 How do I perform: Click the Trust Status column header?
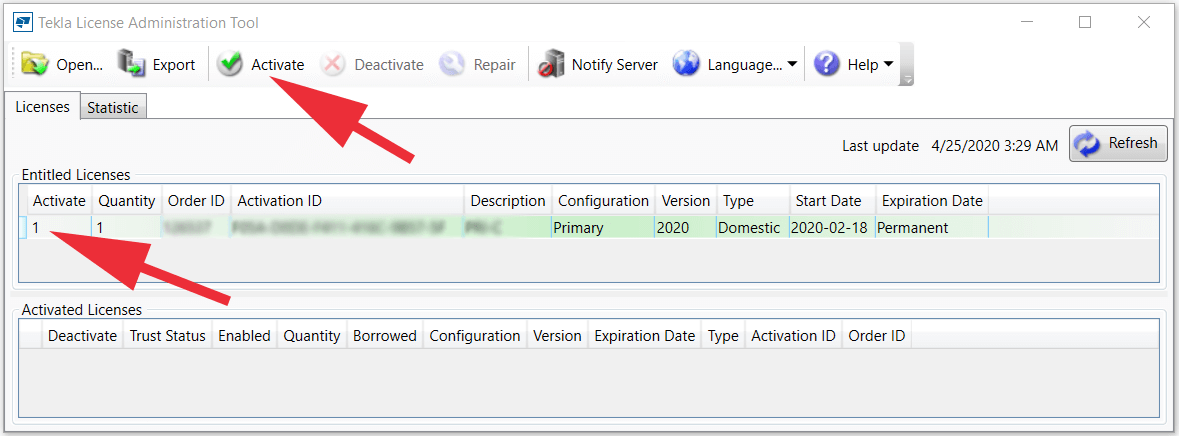168,336
